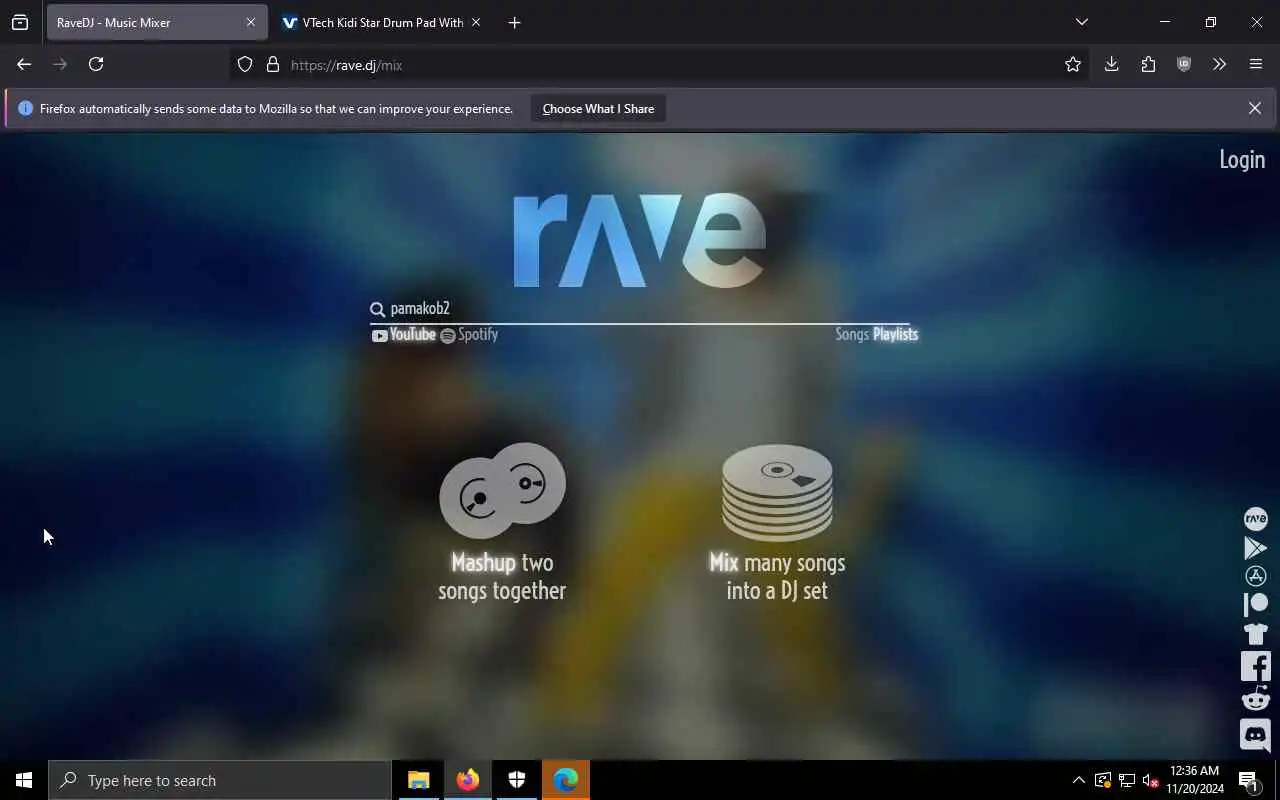Click Mix many songs into a DJ set

[777, 576]
